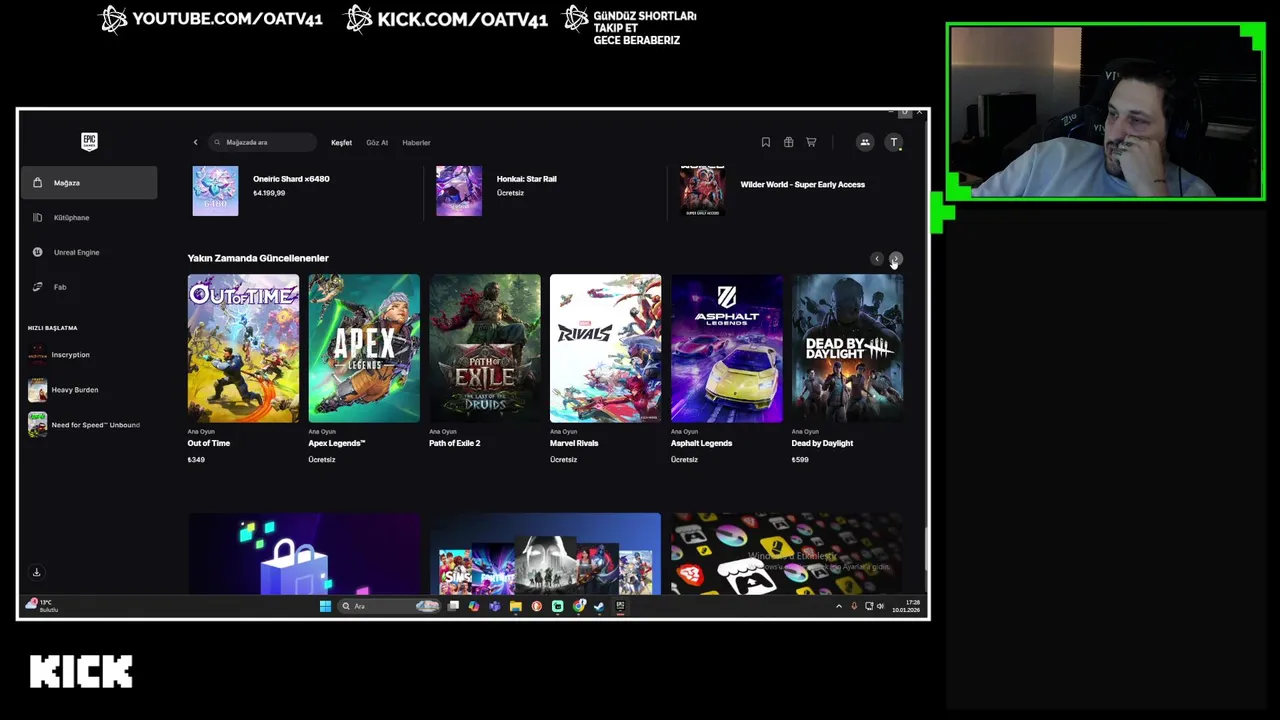Open the Apex Legends cover art

[x=364, y=348]
